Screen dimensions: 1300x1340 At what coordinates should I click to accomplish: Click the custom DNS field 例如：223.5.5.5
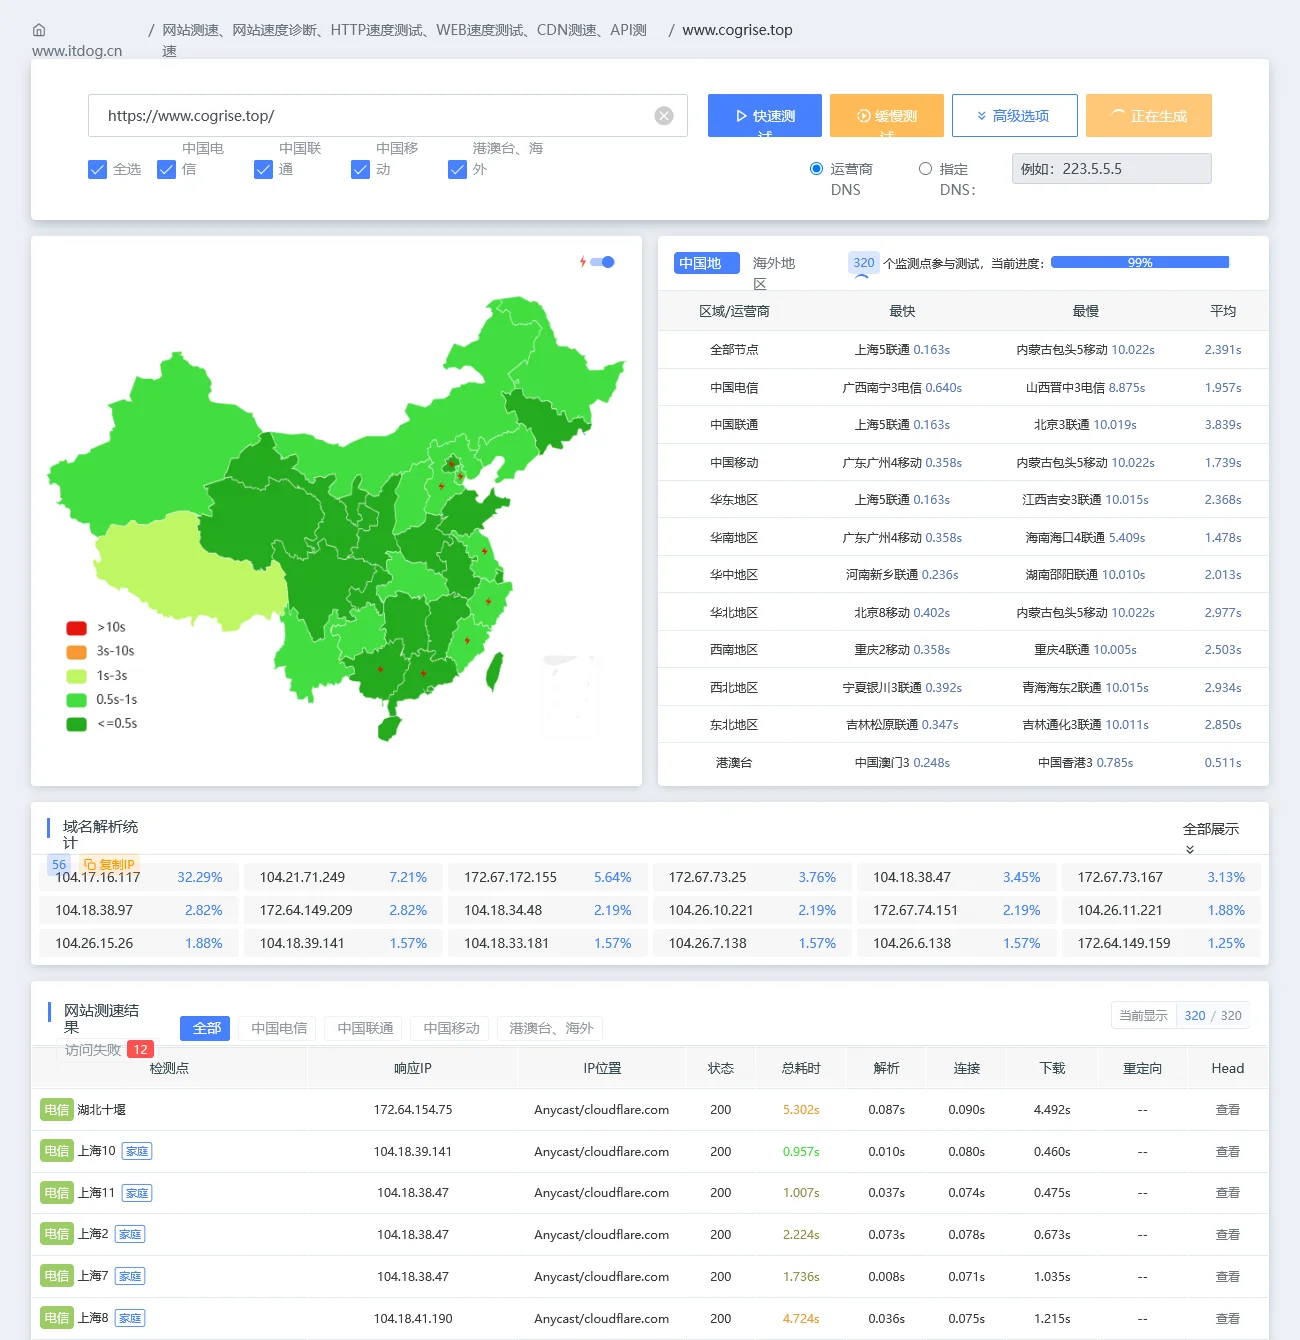[x=1111, y=169]
